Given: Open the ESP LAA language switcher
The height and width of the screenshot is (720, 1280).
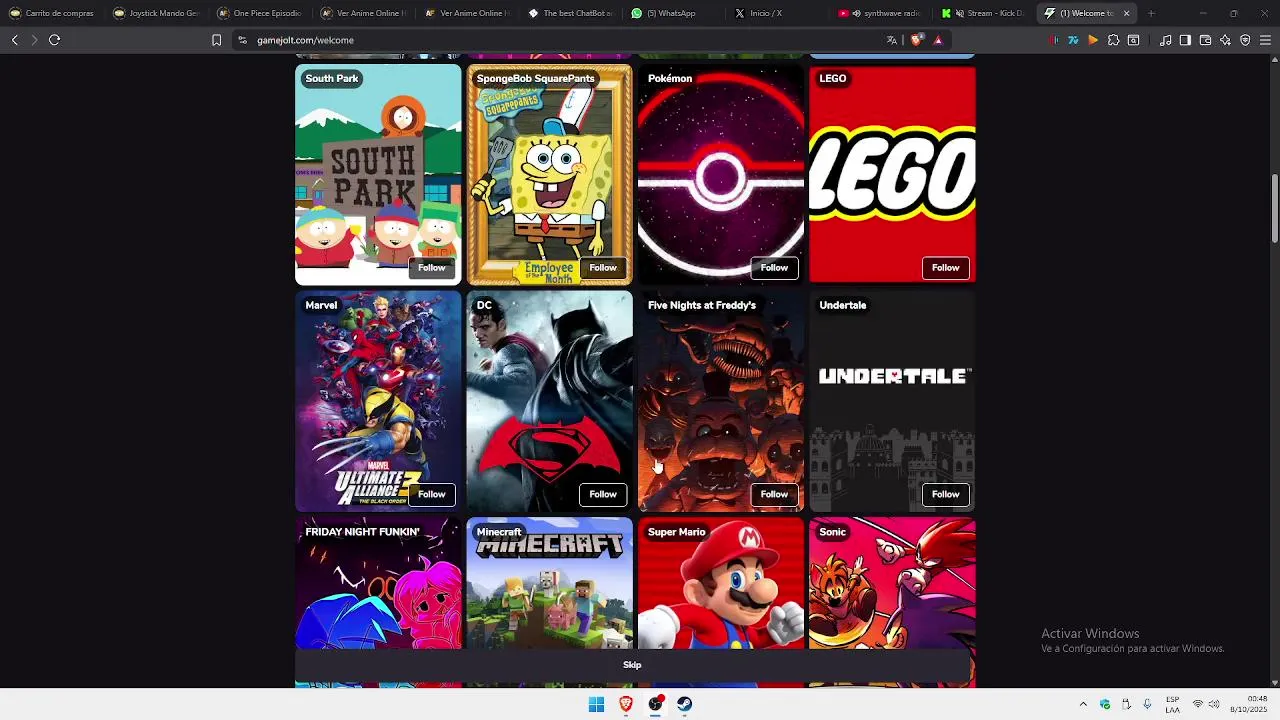Looking at the screenshot, I should click(x=1173, y=704).
